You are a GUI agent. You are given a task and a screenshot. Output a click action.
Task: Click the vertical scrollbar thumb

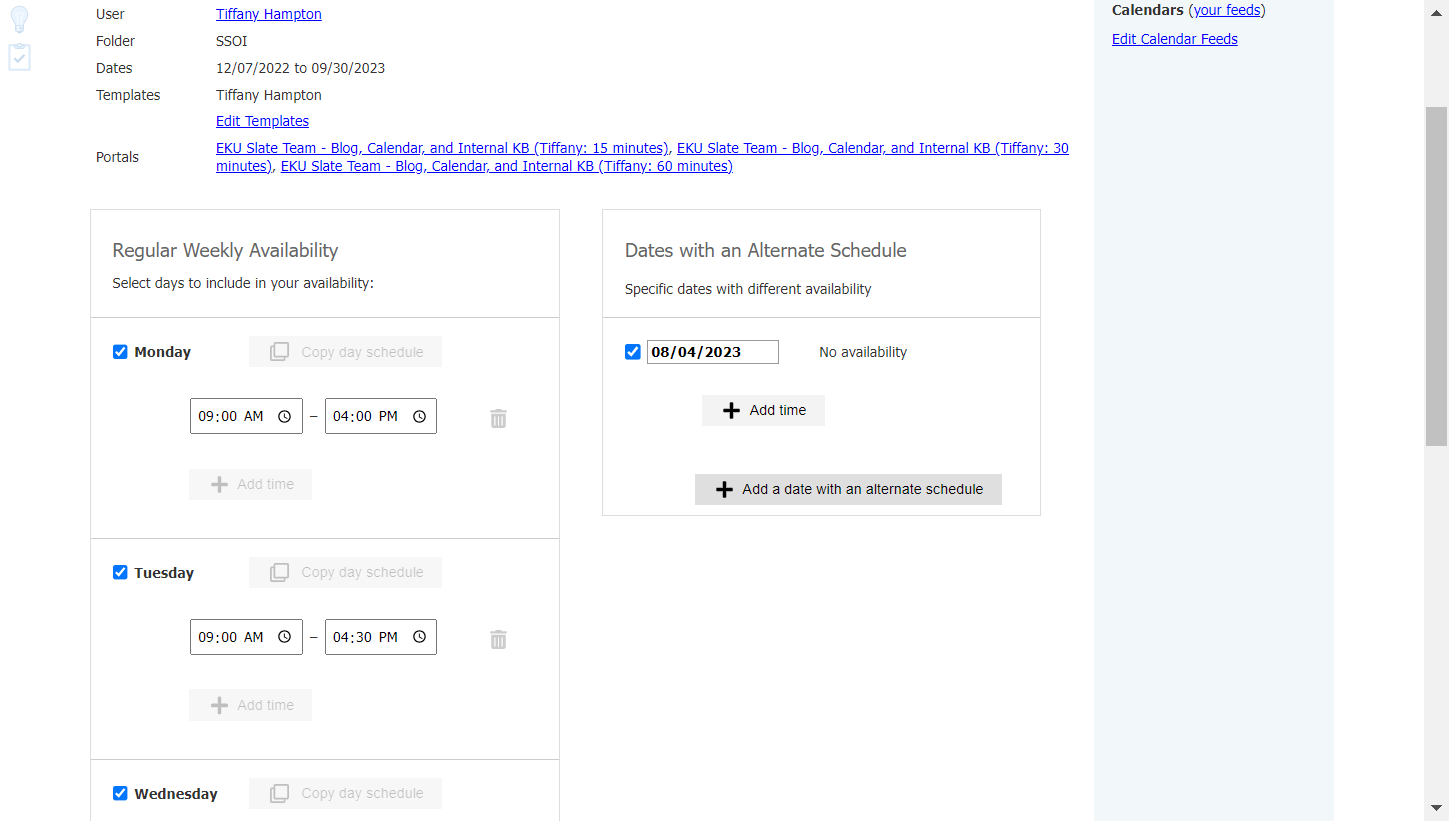coord(1436,275)
